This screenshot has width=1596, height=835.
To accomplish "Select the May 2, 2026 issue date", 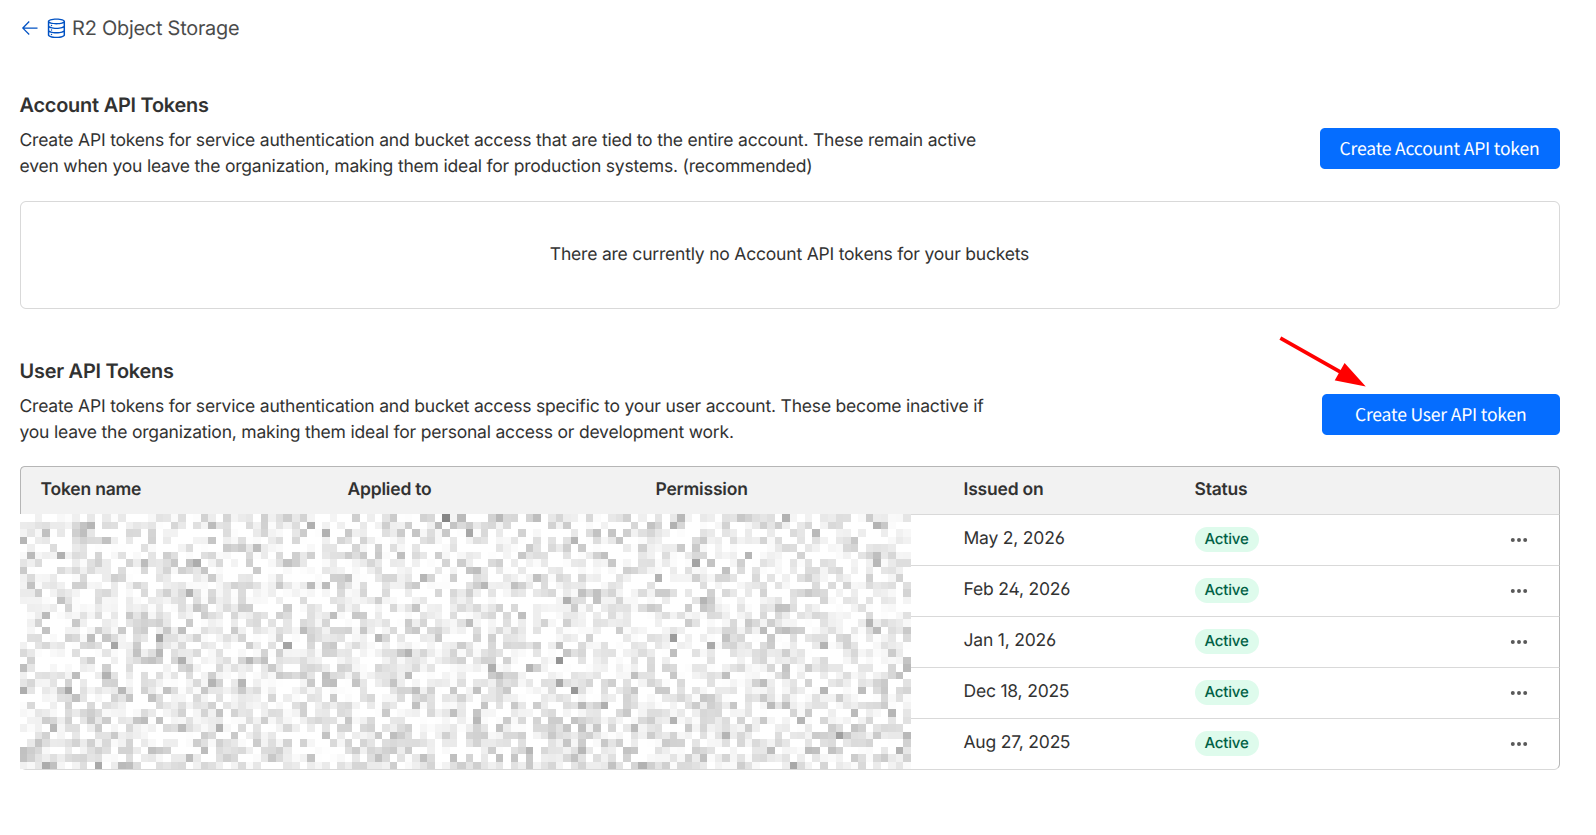I will coord(1014,538).
